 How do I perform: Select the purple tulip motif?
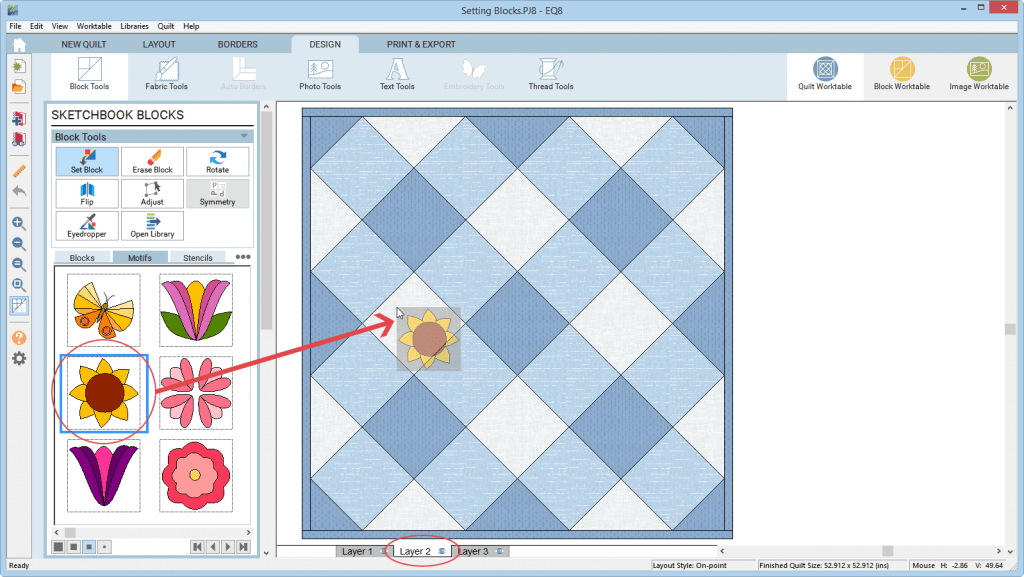point(104,475)
